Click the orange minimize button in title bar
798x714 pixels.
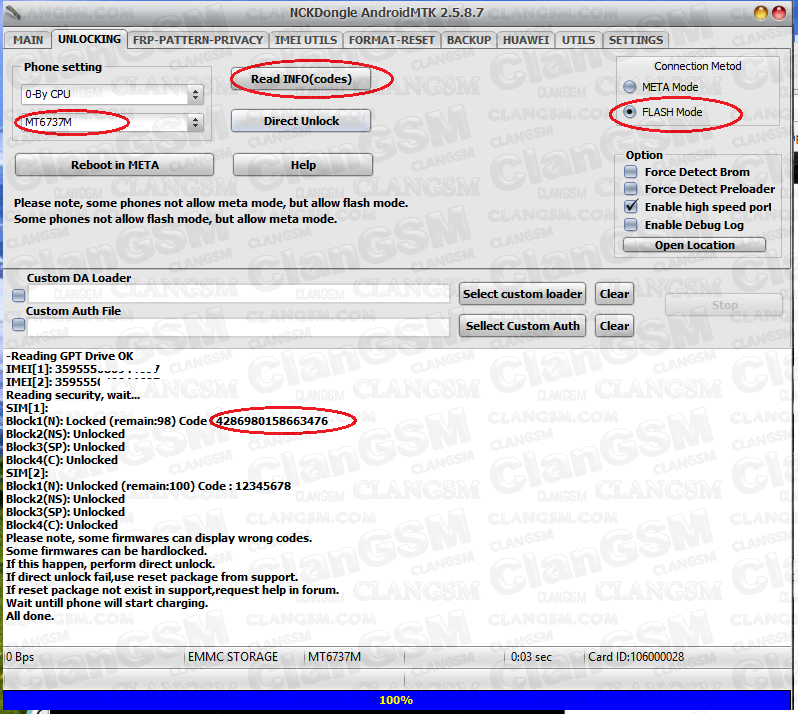tap(760, 13)
